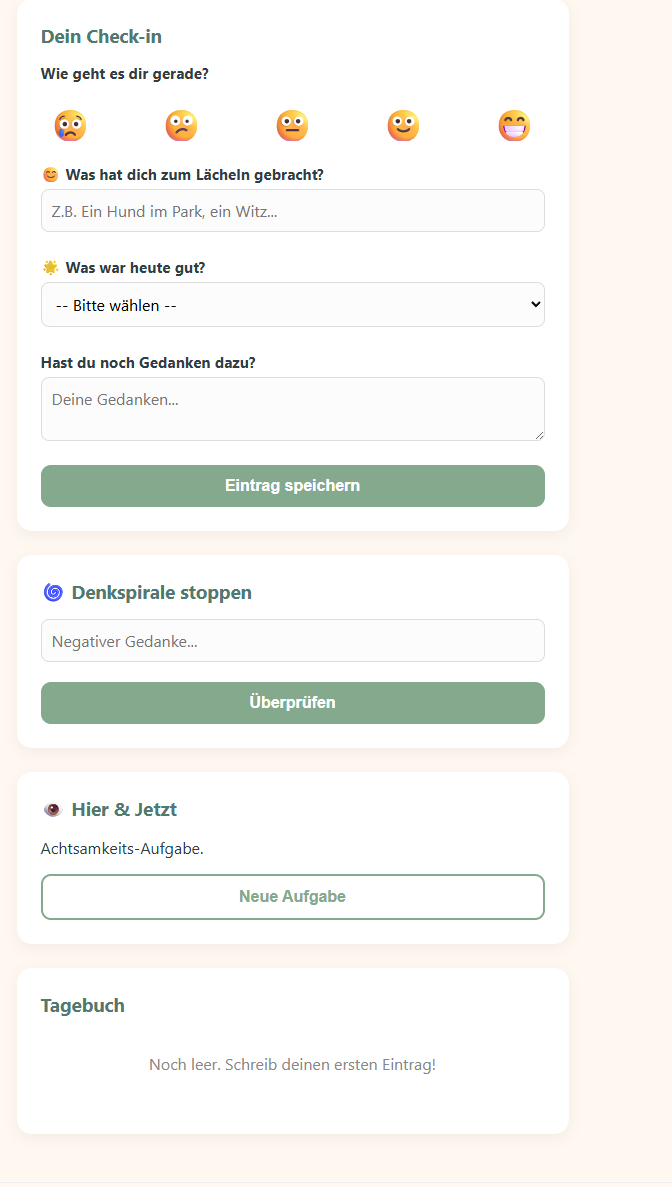Screen dimensions: 672x1187
Task: Click the 'Dein Check-in' heading
Action: [101, 36]
